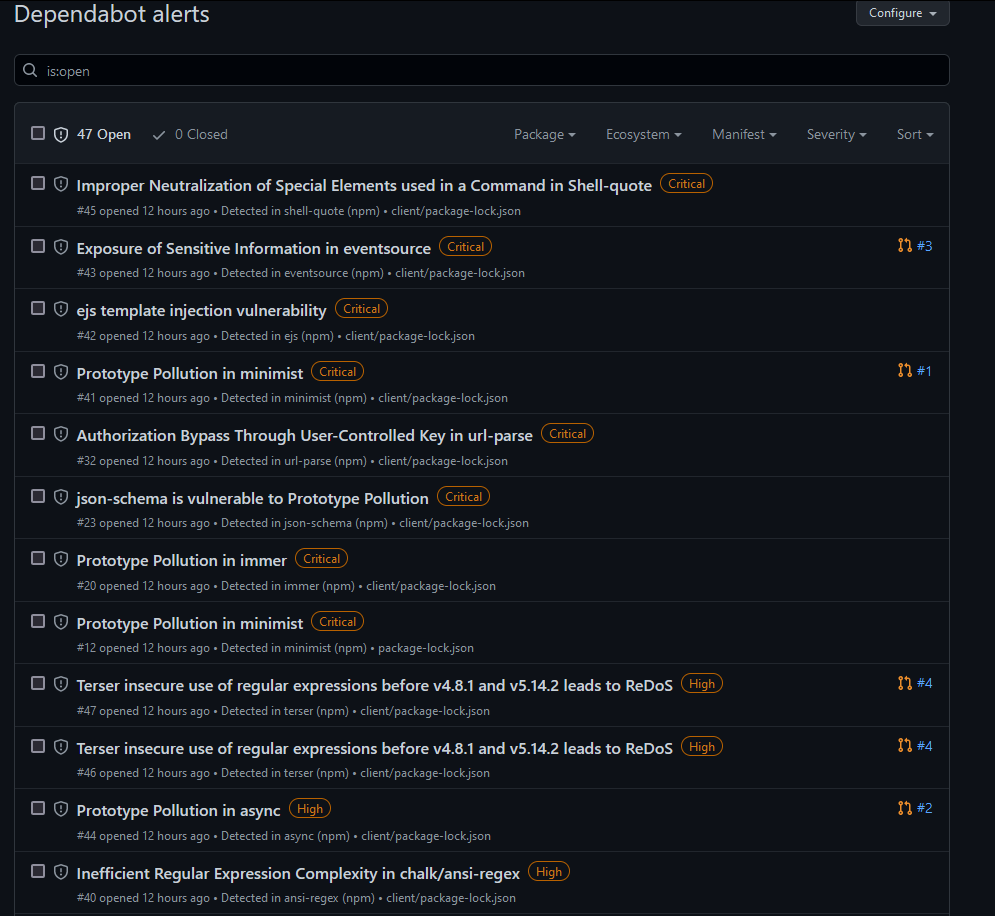Screen dimensions: 995x916
Task: Click shield icon of json-schema alert
Action: click(x=61, y=497)
